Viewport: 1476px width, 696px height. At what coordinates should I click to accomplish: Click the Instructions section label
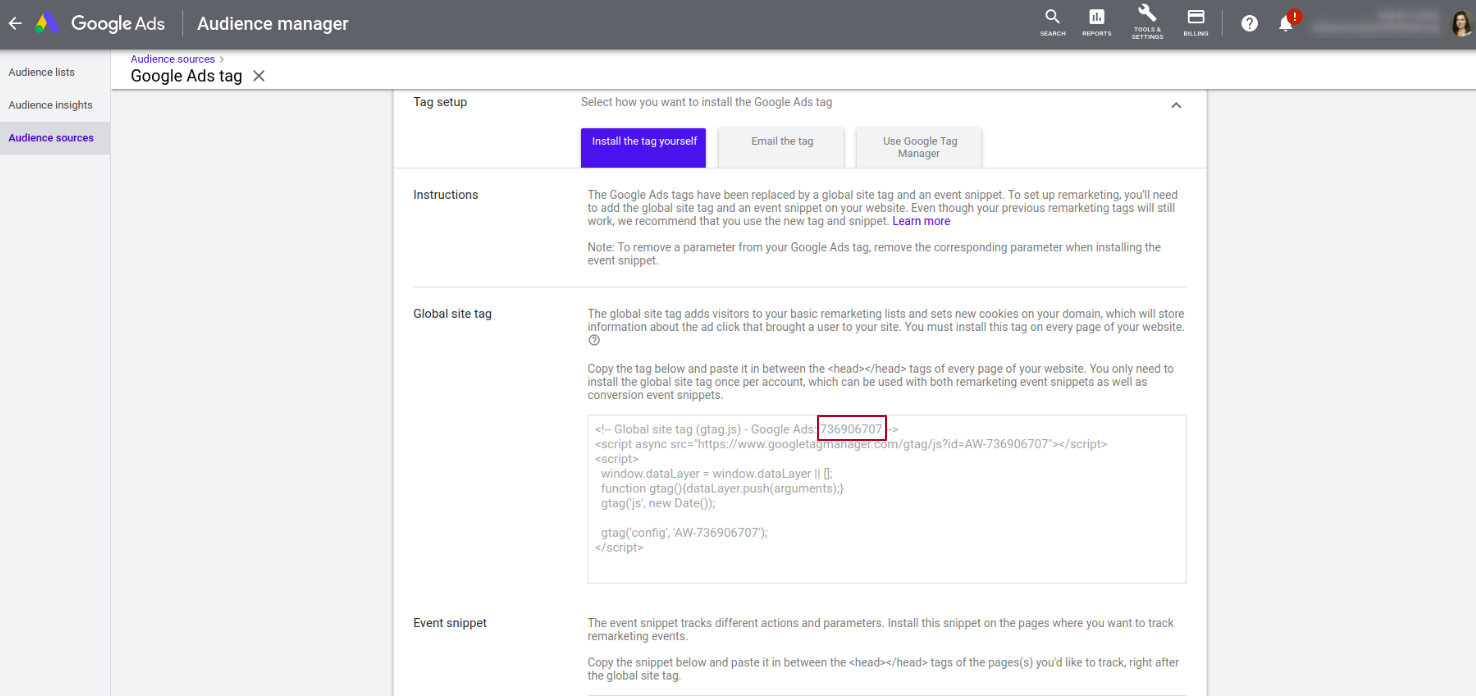[446, 195]
